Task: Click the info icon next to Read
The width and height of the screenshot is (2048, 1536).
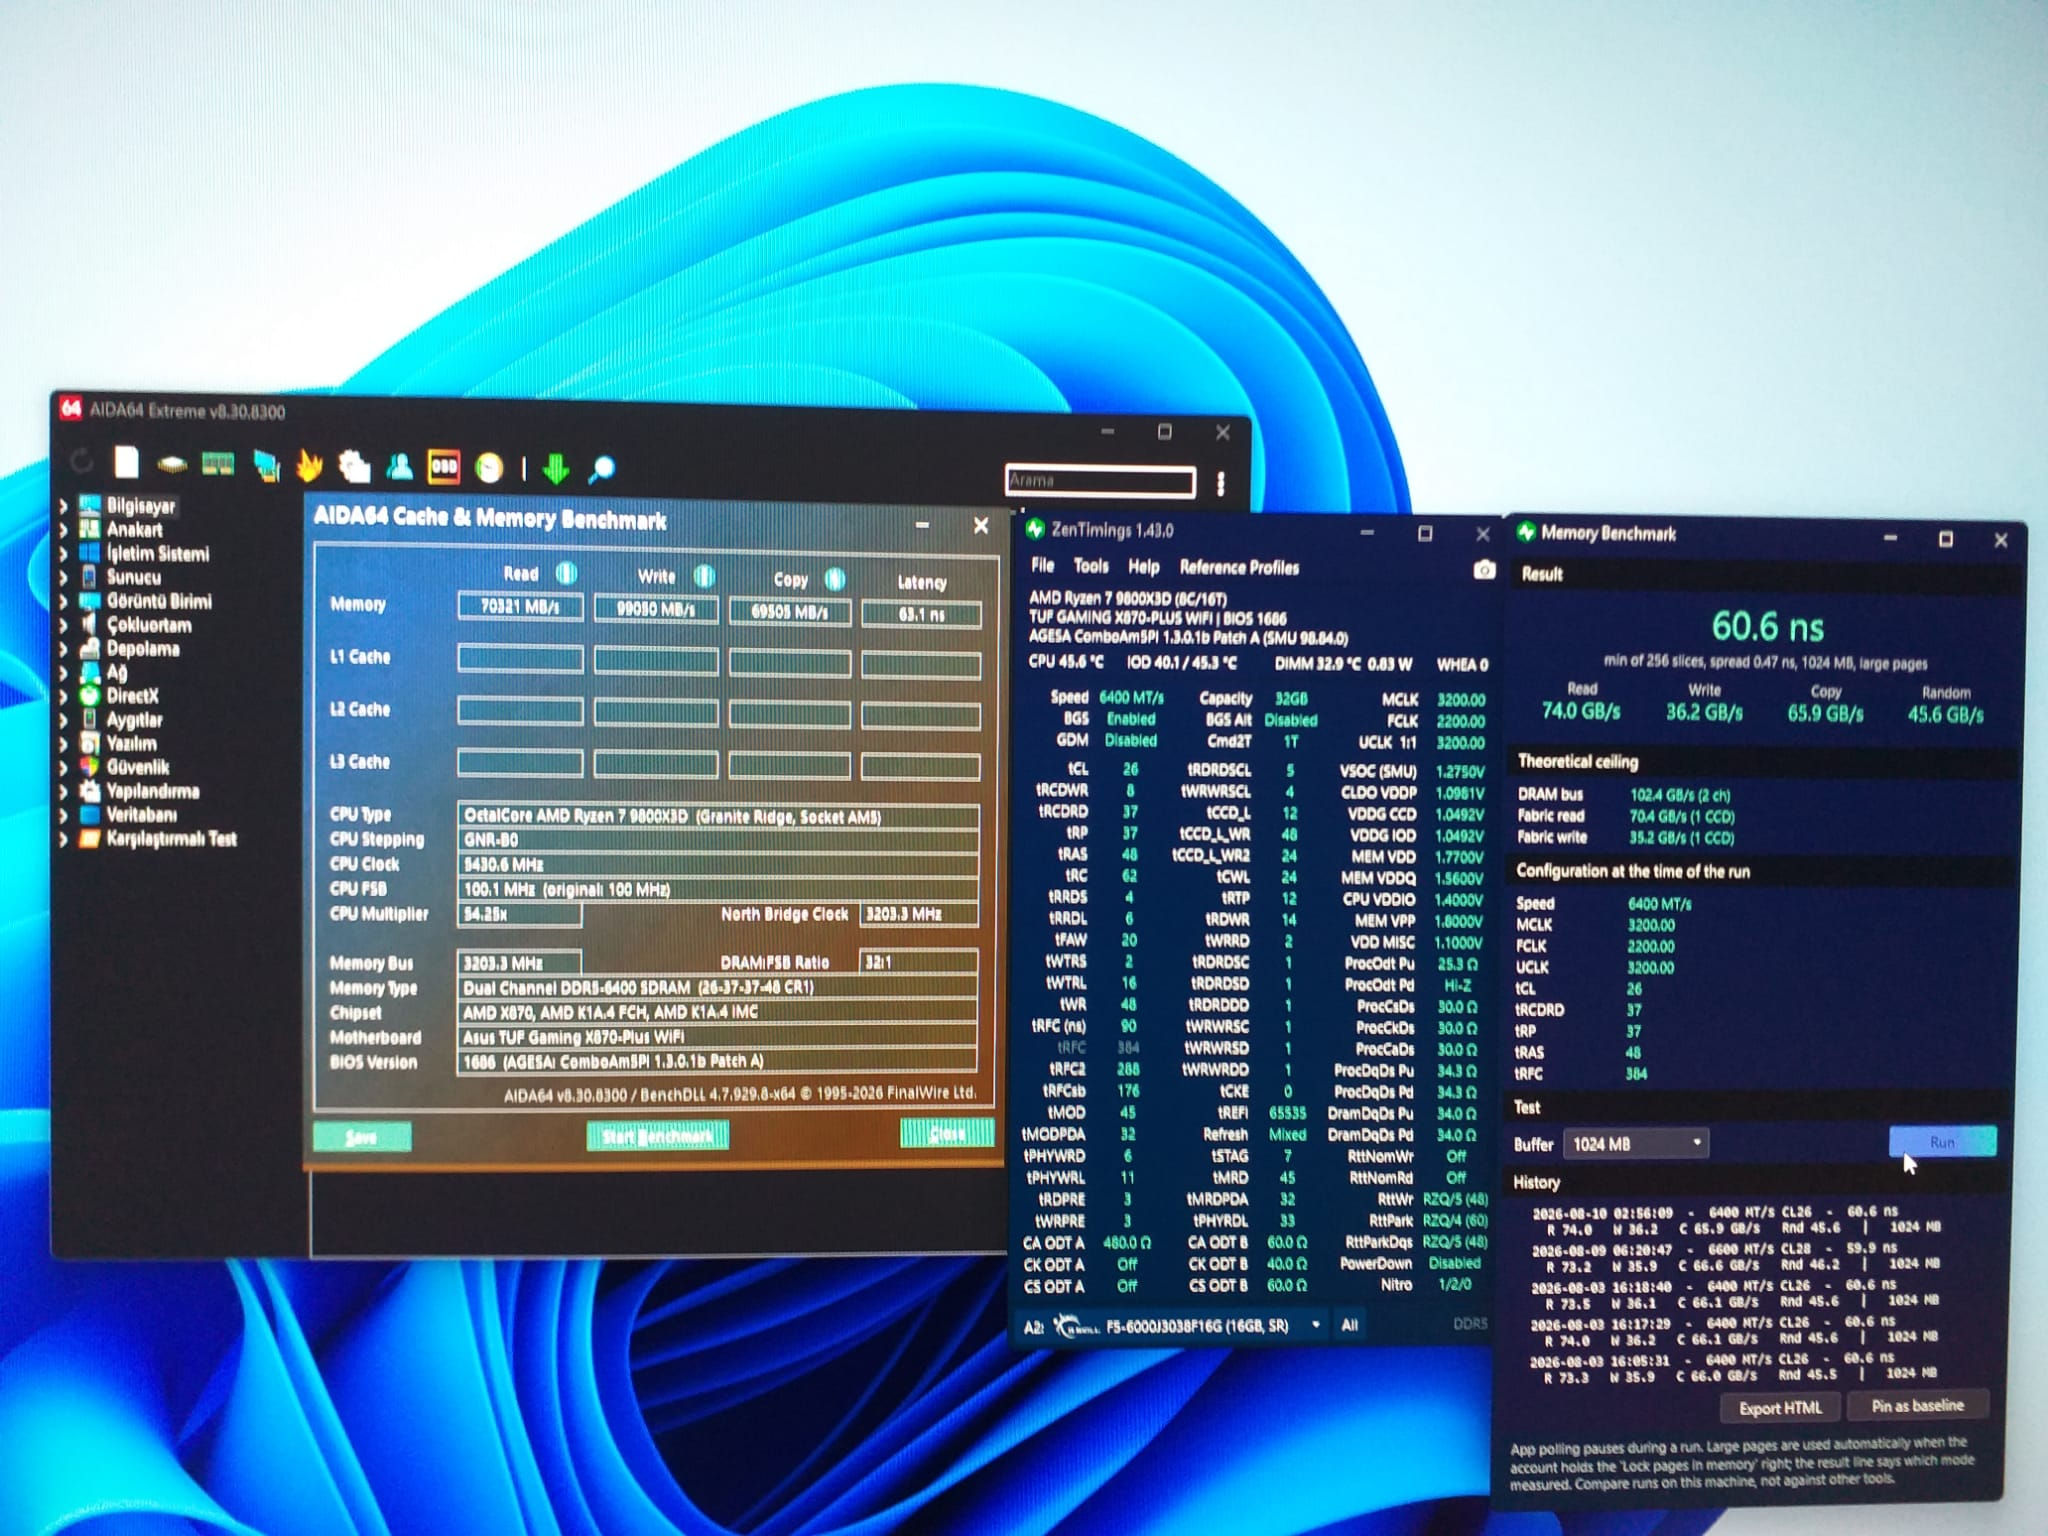Action: (x=566, y=573)
